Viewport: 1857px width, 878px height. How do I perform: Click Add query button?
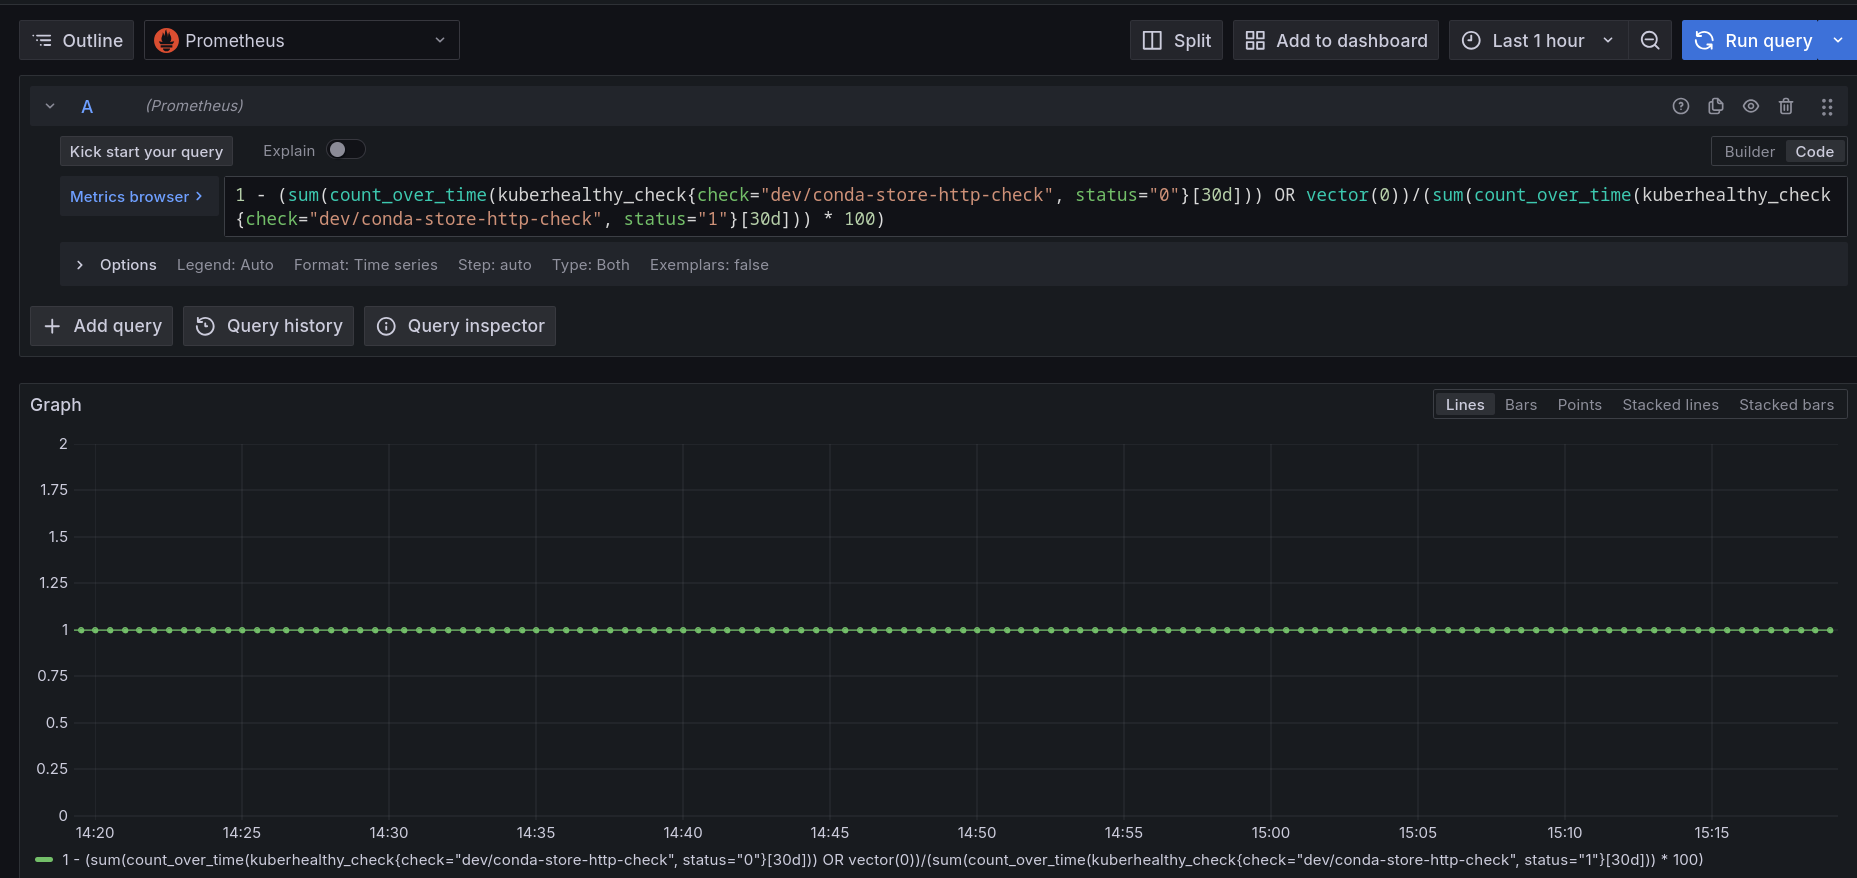(101, 326)
